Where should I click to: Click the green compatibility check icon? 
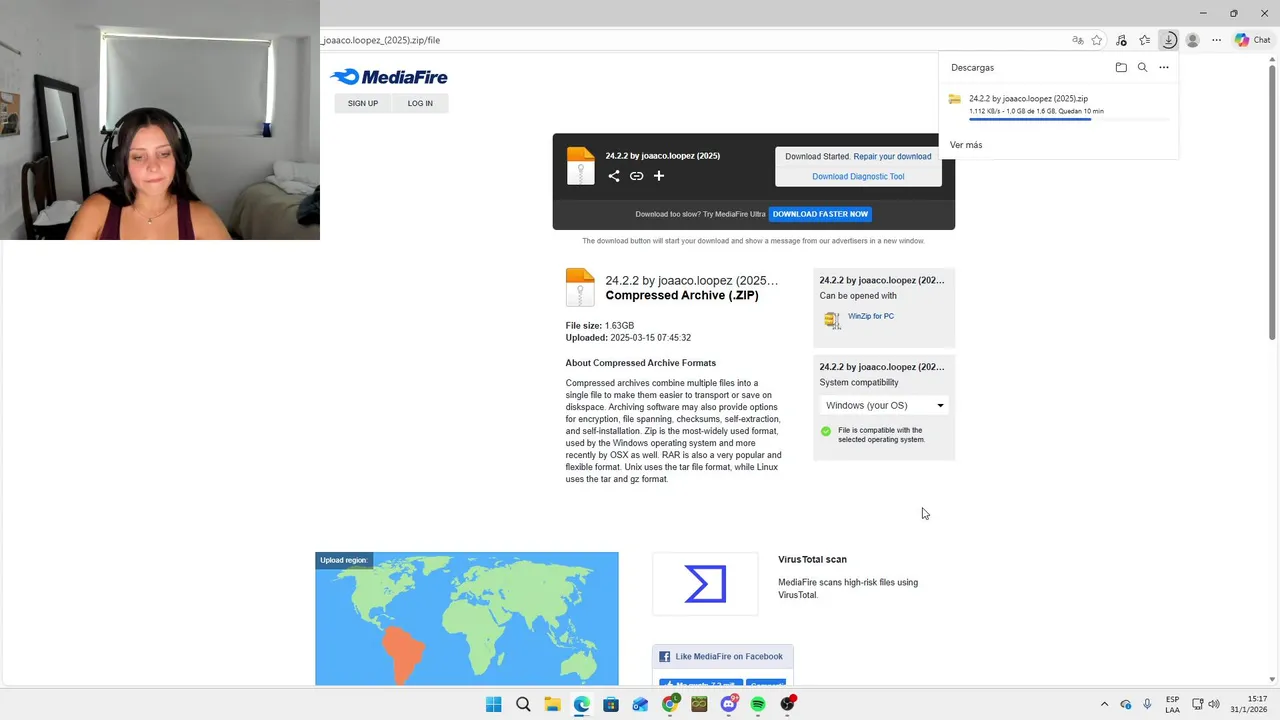[x=826, y=432]
